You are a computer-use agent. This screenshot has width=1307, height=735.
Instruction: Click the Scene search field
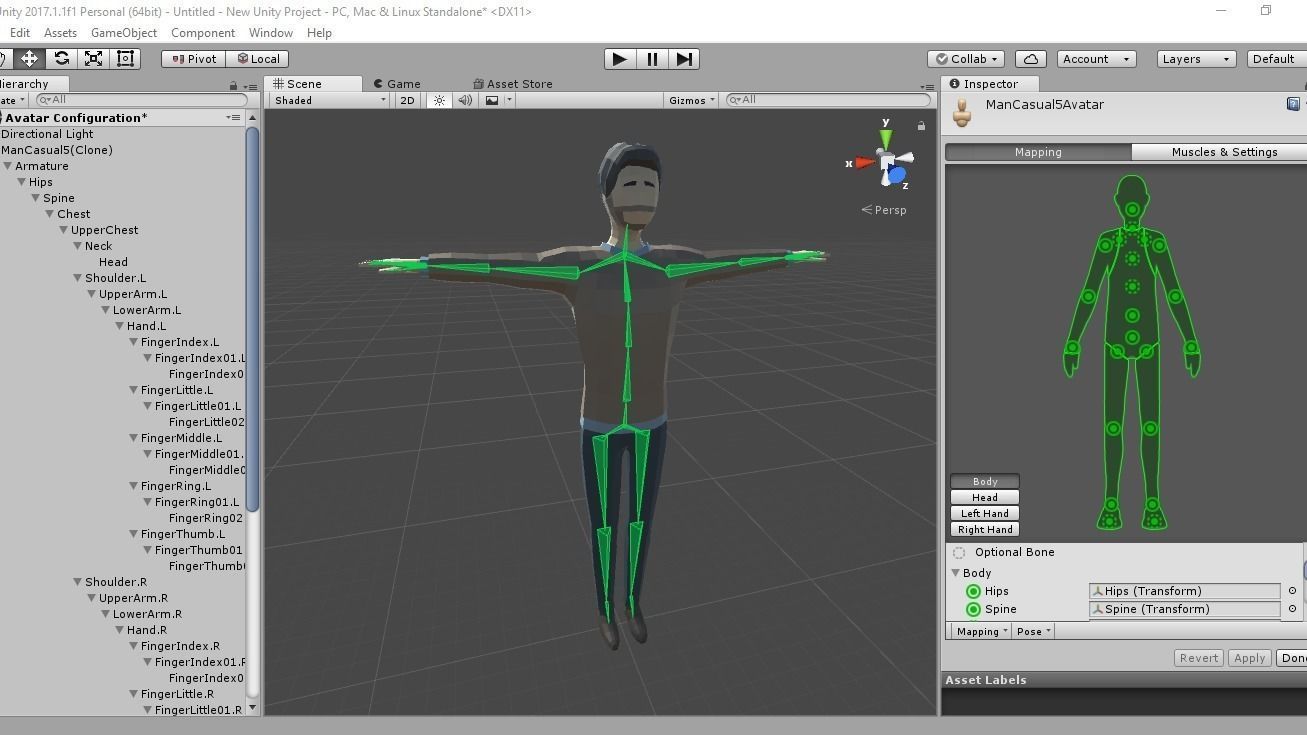point(829,100)
